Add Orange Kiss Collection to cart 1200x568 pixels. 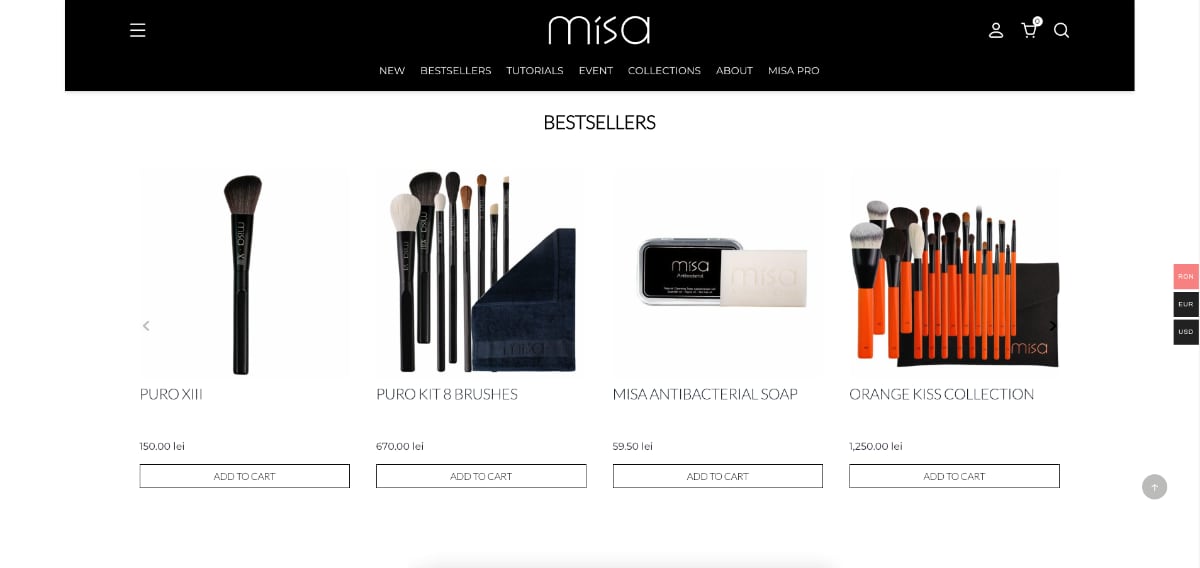[954, 476]
